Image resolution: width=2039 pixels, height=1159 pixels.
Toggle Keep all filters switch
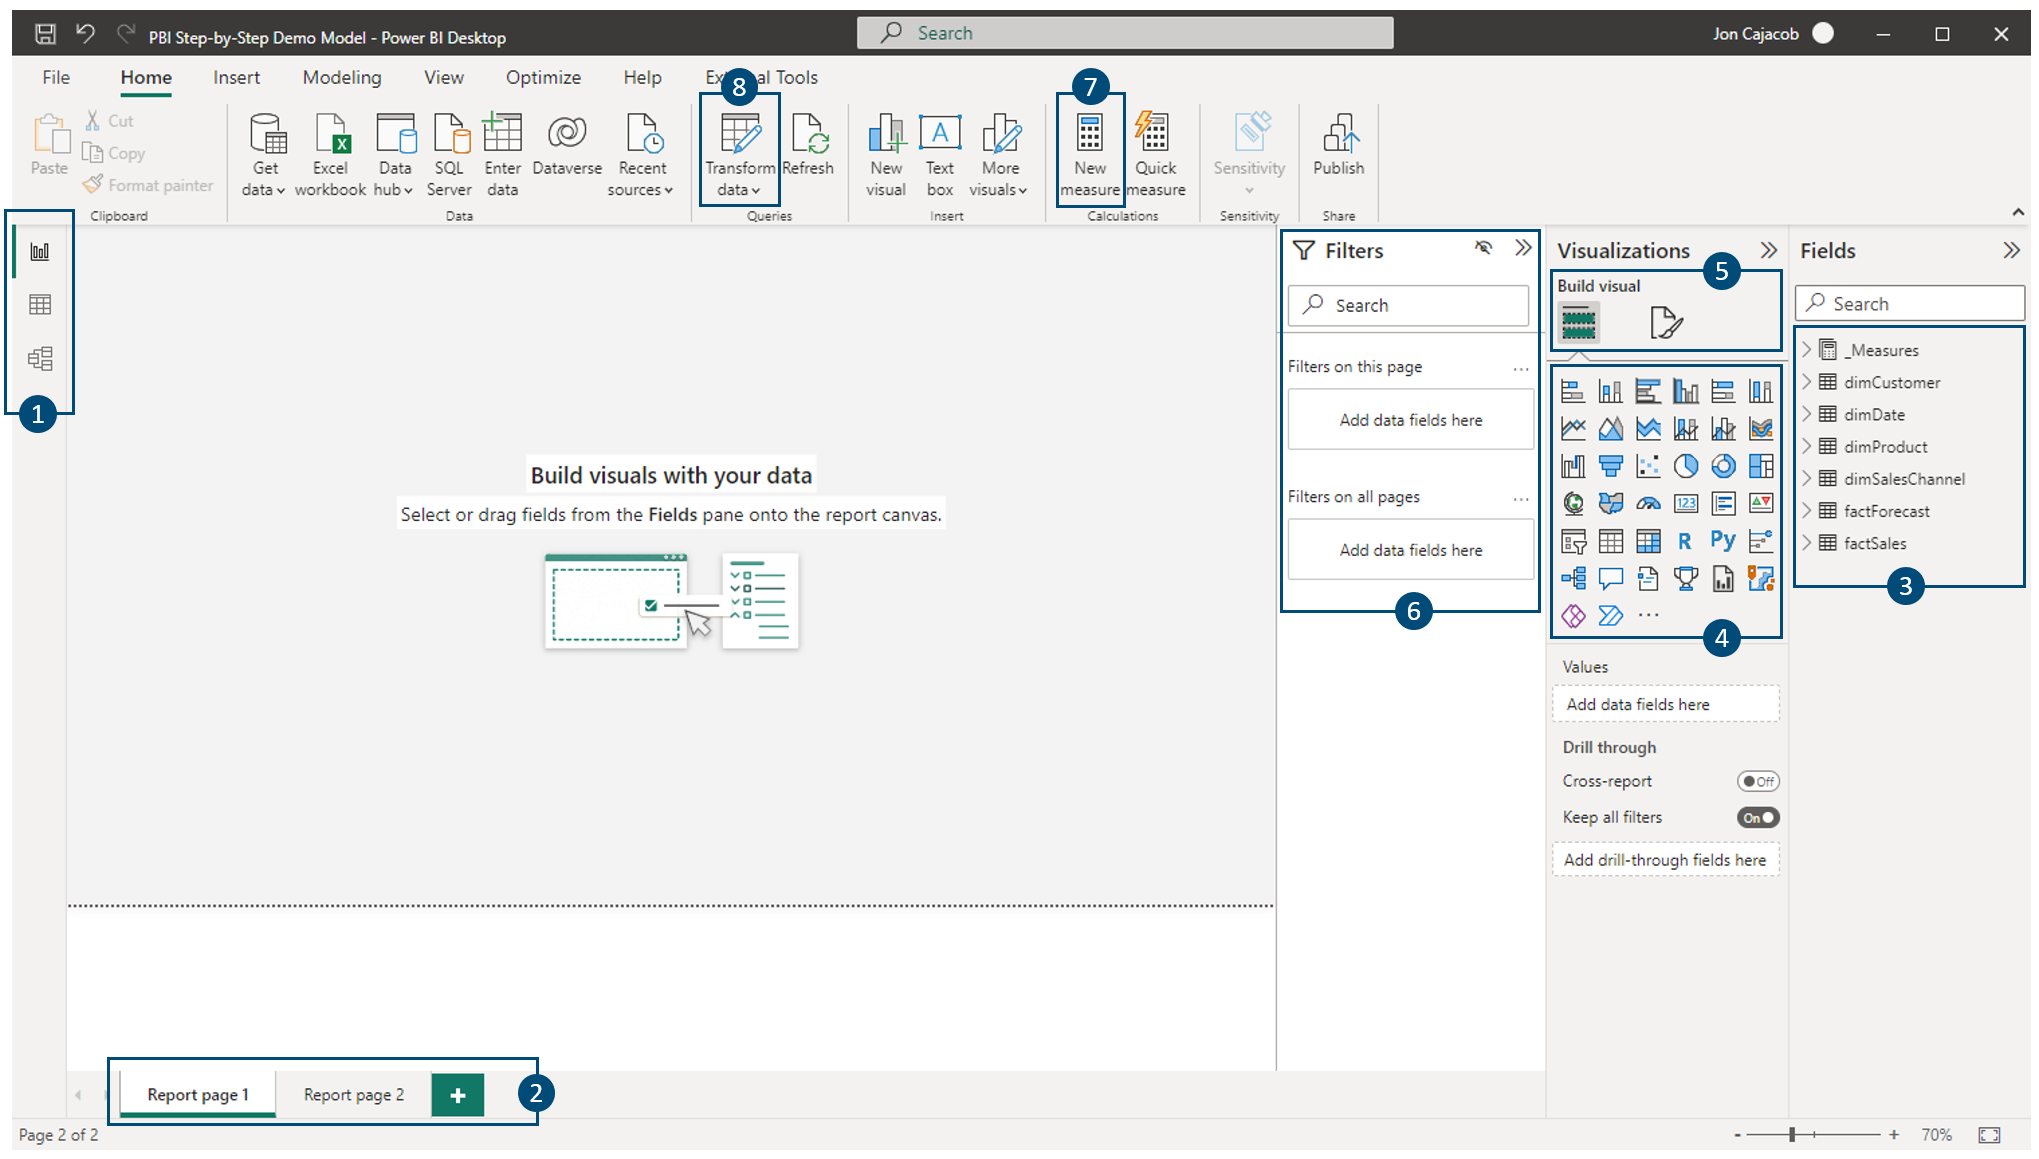tap(1758, 818)
